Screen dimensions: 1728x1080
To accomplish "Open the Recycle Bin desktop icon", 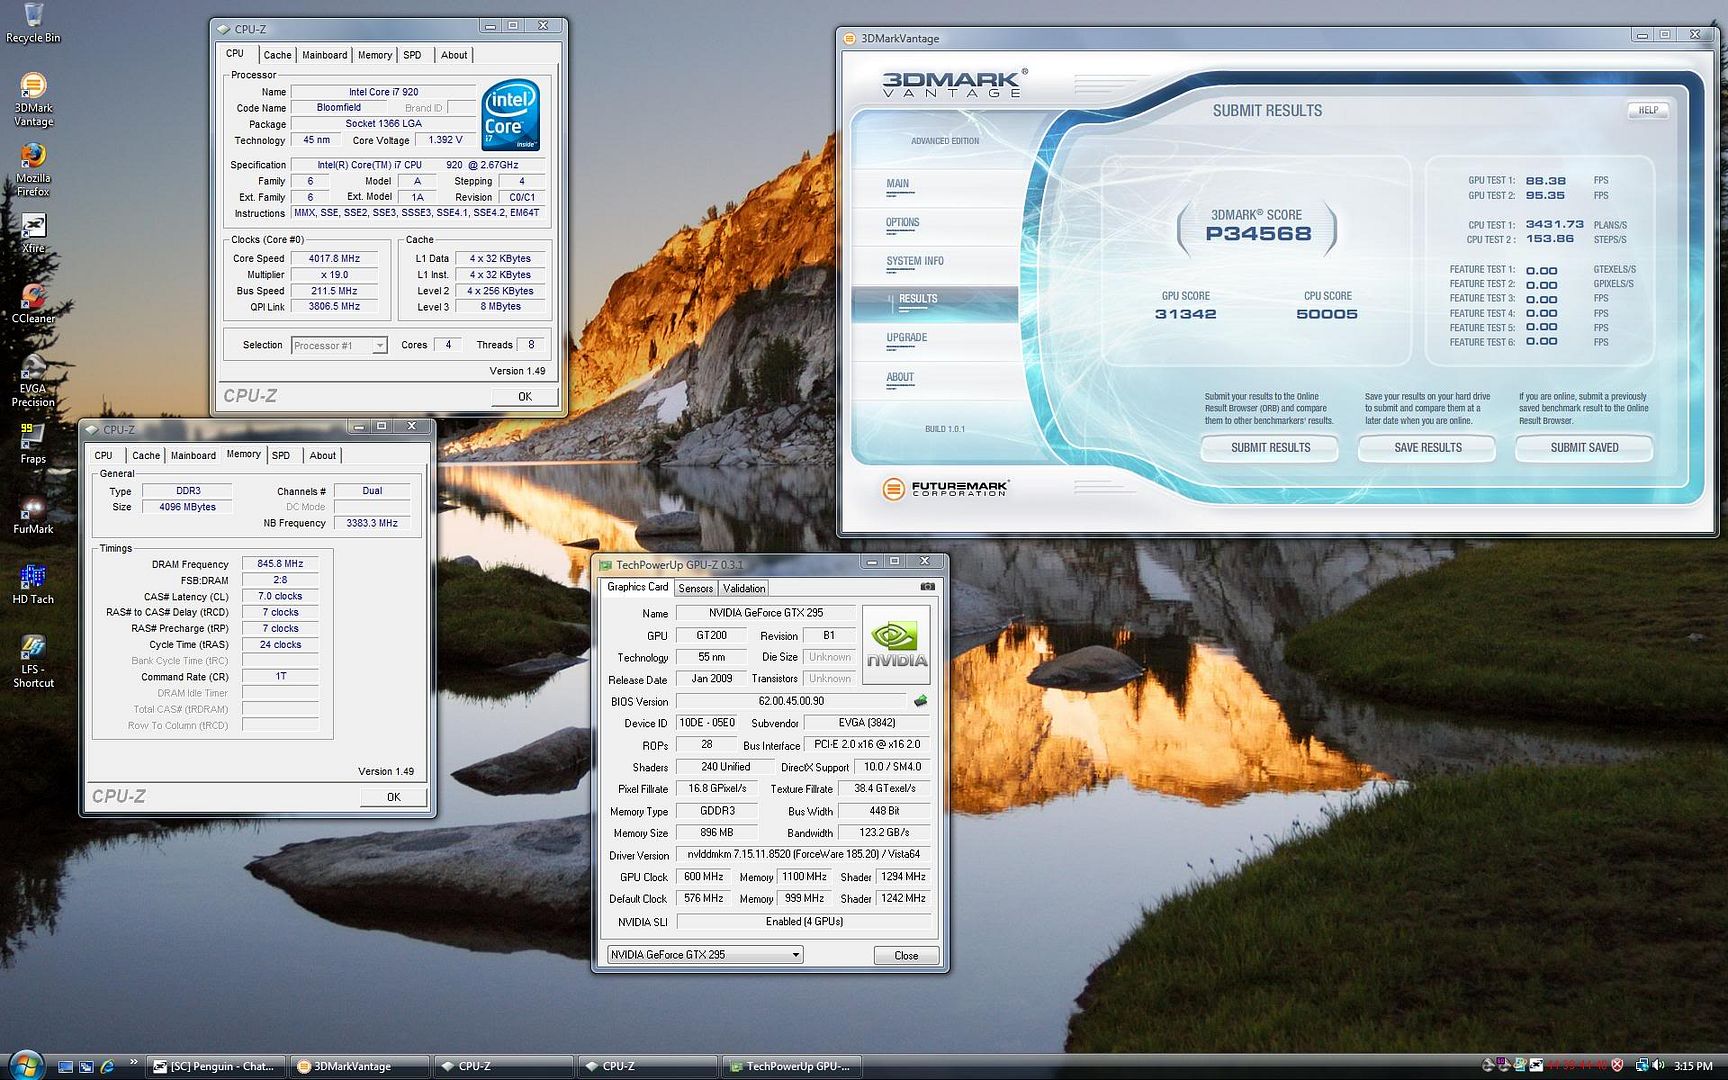I will pos(33,23).
